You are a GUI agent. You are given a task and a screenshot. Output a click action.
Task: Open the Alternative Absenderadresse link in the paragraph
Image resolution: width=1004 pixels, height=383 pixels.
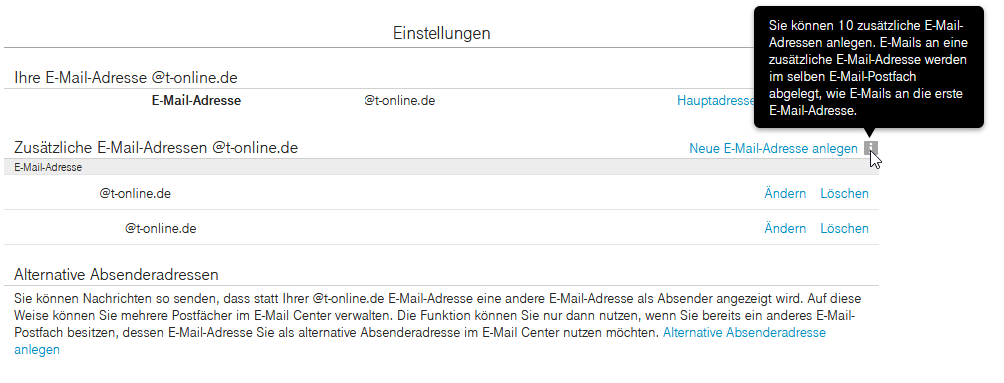coord(744,333)
